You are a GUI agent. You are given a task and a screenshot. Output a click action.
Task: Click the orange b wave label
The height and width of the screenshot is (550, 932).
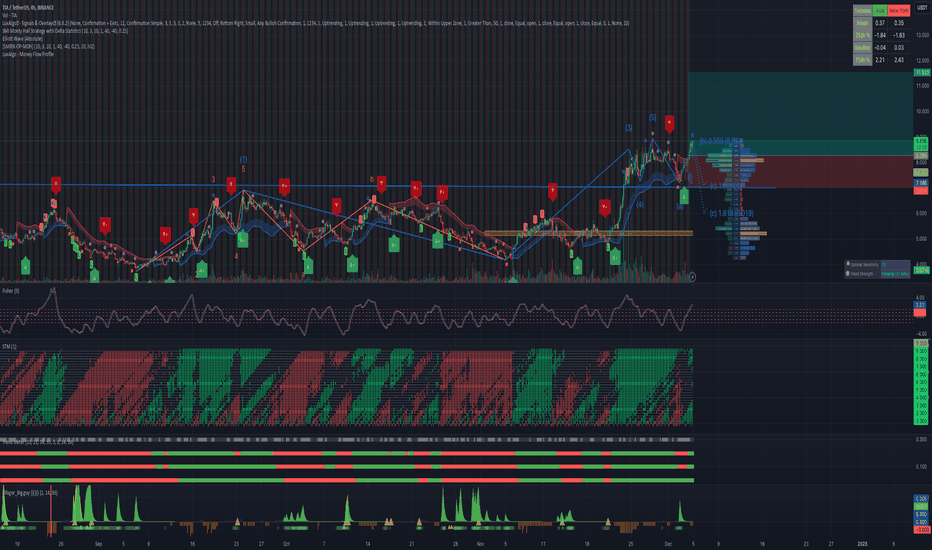point(372,179)
